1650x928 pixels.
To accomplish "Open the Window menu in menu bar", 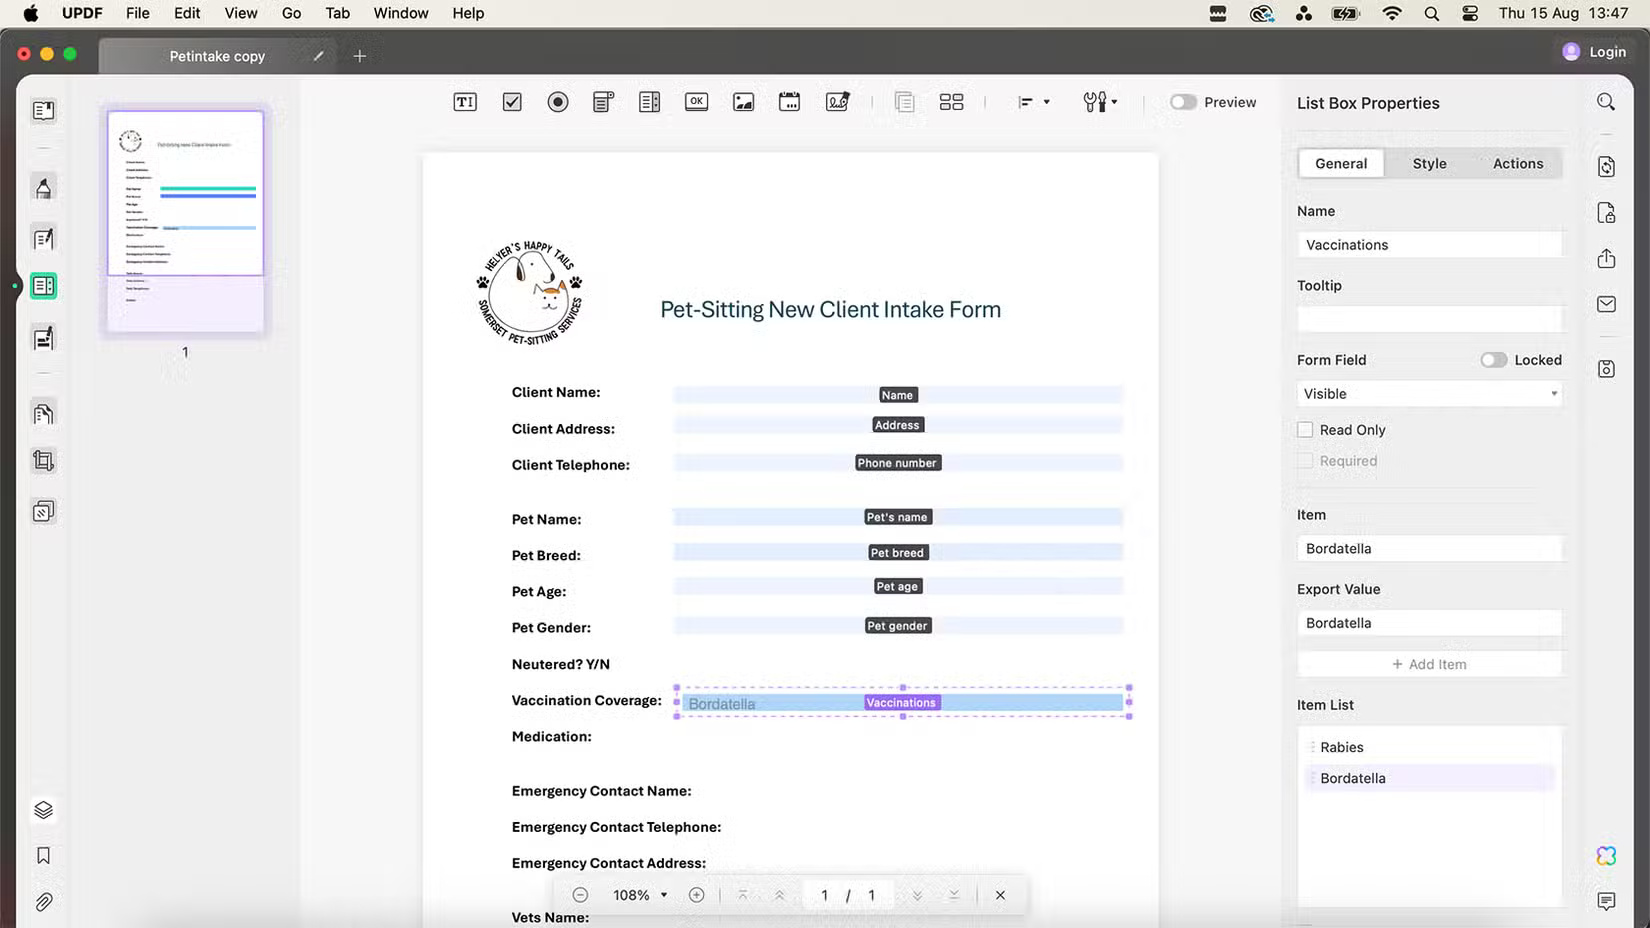I will coord(400,13).
